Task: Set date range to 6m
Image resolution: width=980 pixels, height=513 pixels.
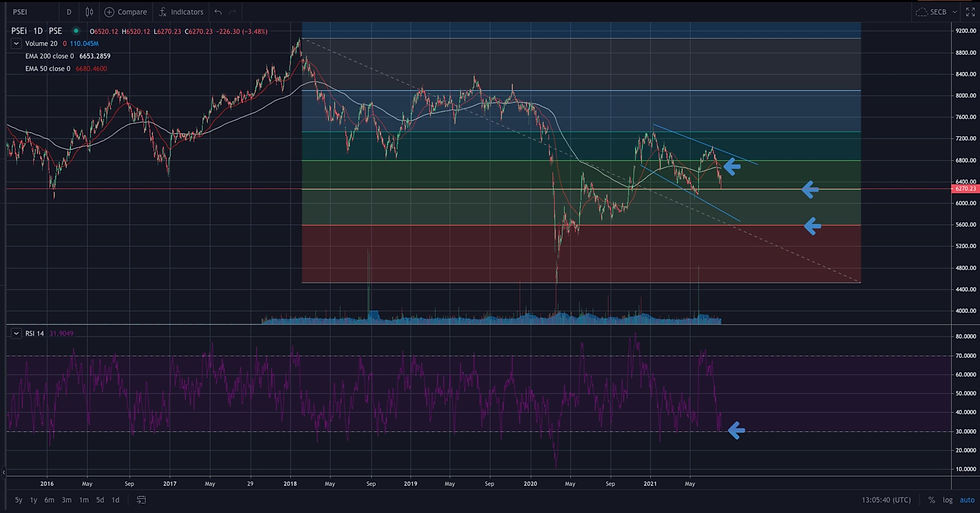Action: tap(49, 500)
